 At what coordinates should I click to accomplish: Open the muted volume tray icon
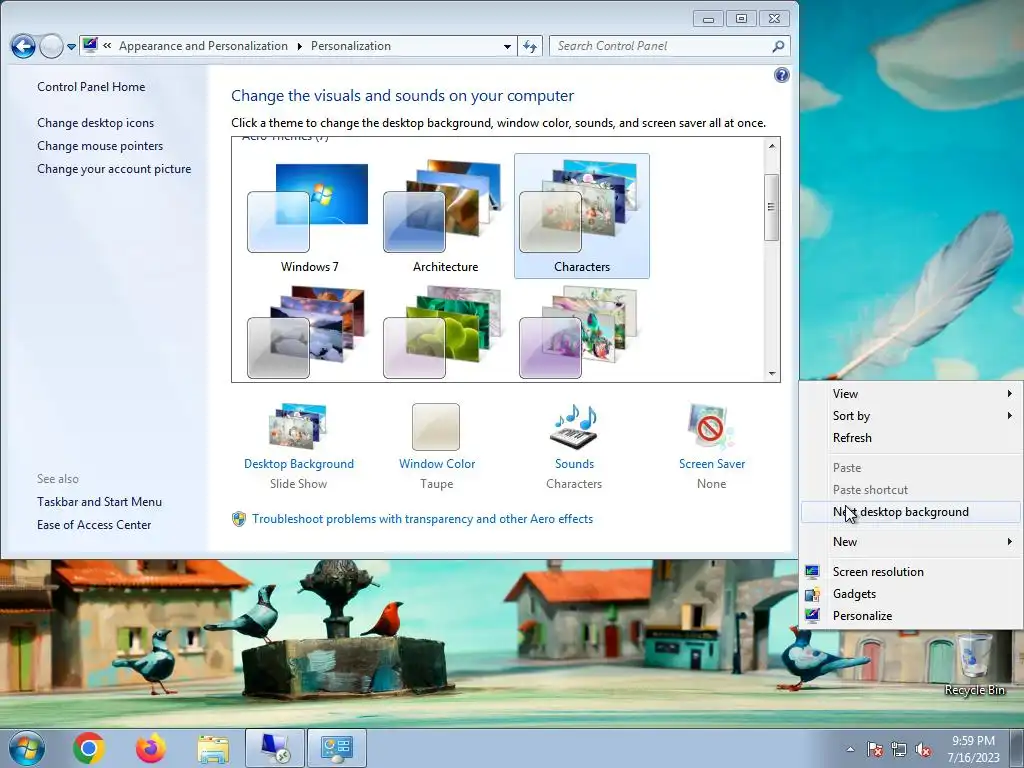923,749
